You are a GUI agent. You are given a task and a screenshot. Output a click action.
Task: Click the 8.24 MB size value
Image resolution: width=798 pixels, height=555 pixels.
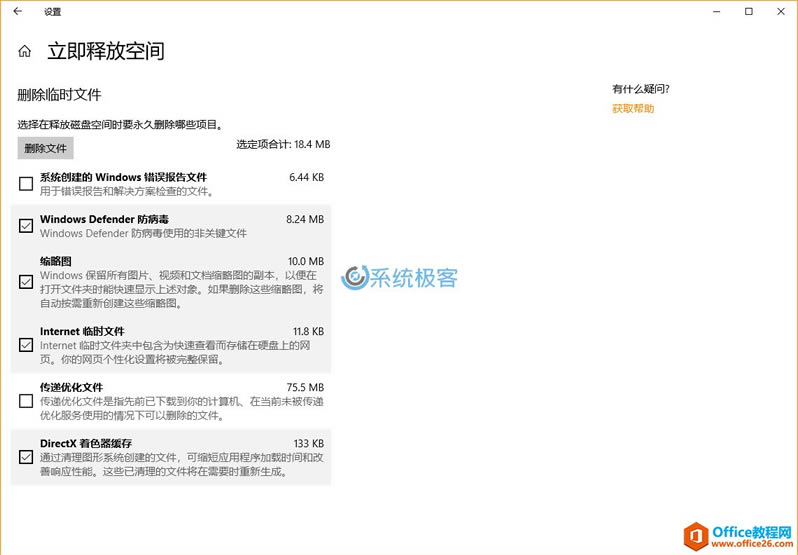[305, 219]
